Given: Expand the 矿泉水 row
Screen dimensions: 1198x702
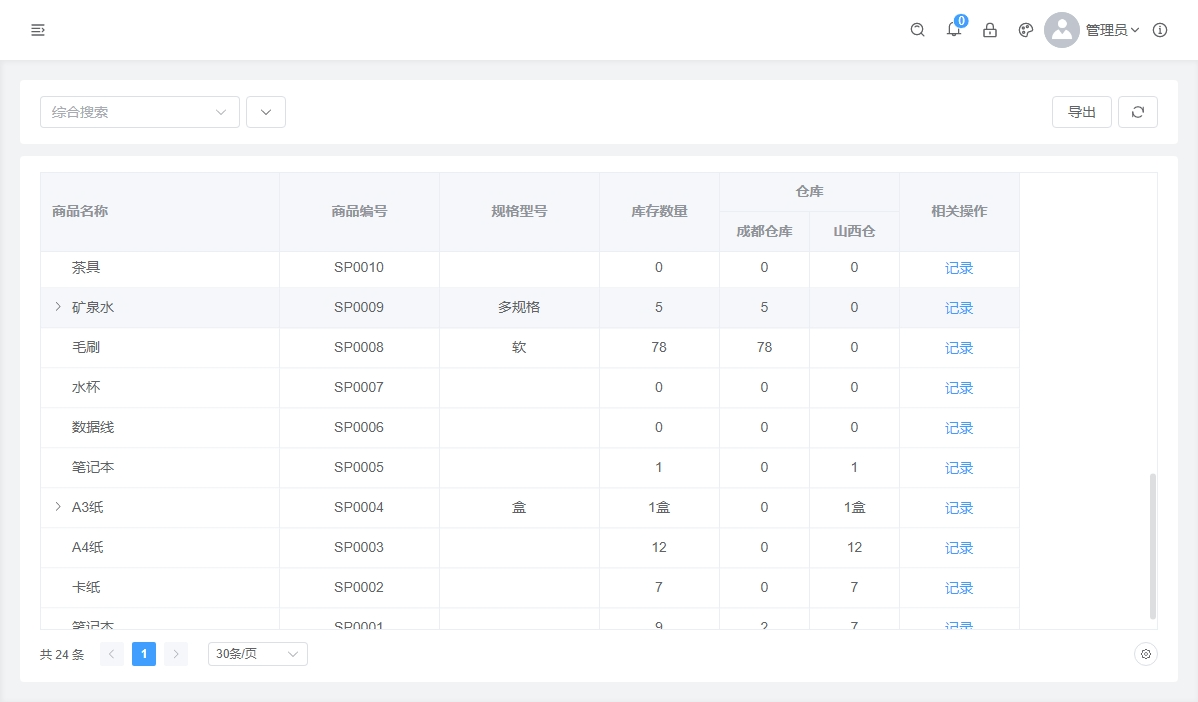Looking at the screenshot, I should click(x=58, y=307).
